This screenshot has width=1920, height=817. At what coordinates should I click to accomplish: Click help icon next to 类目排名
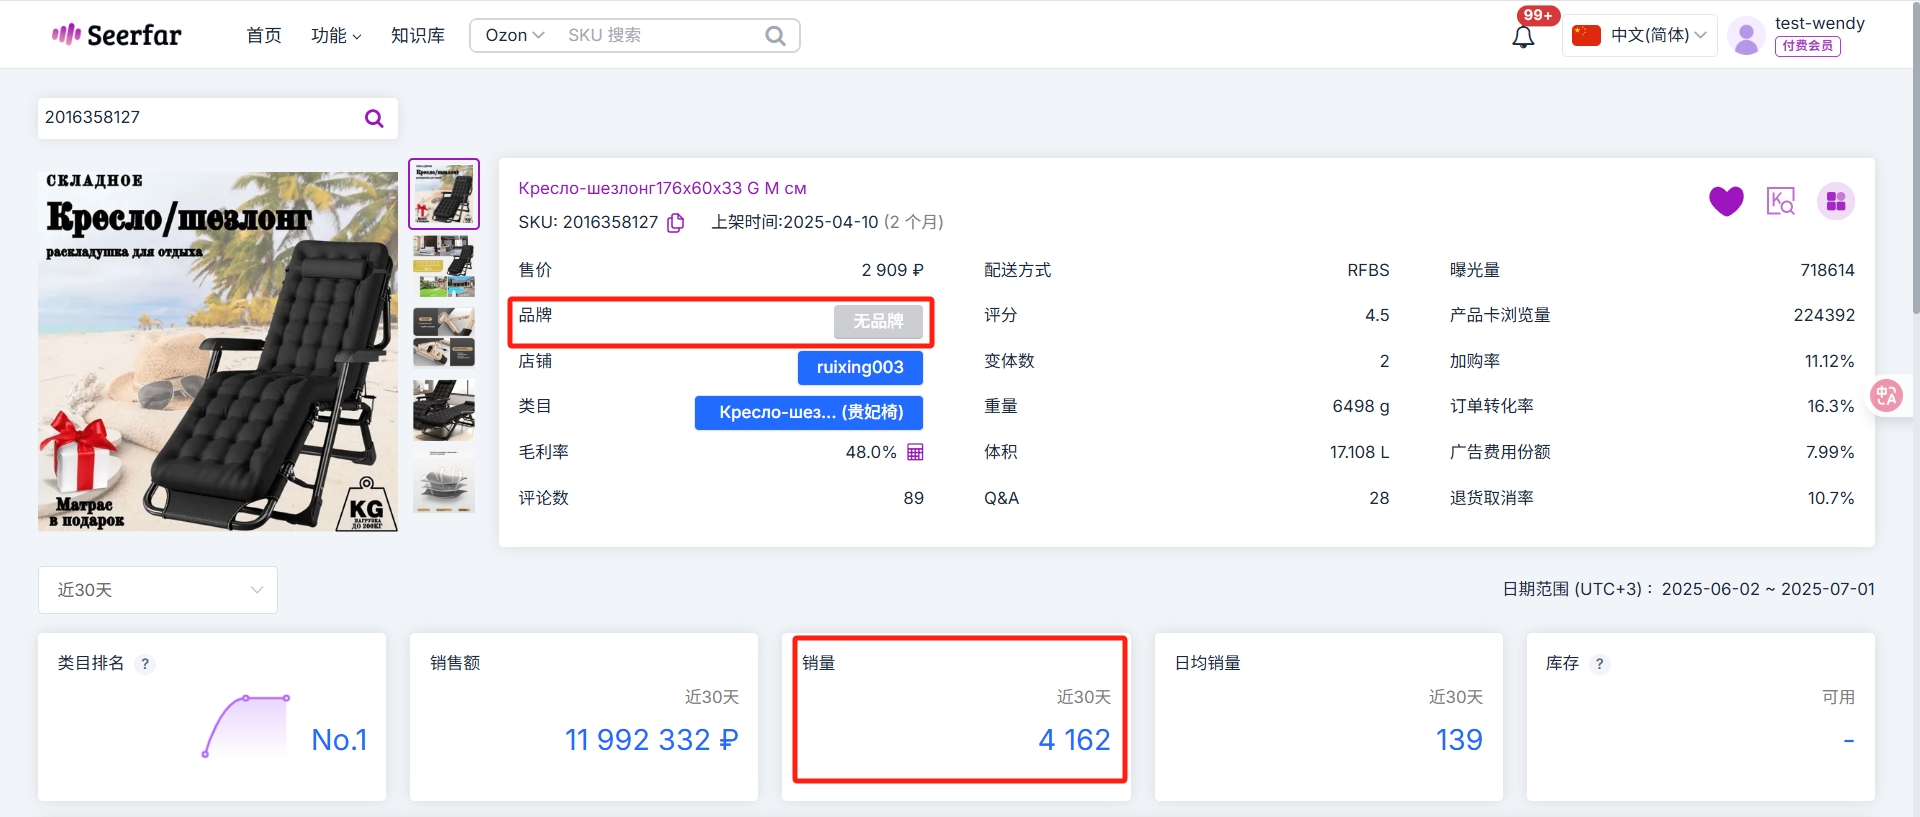click(x=145, y=664)
